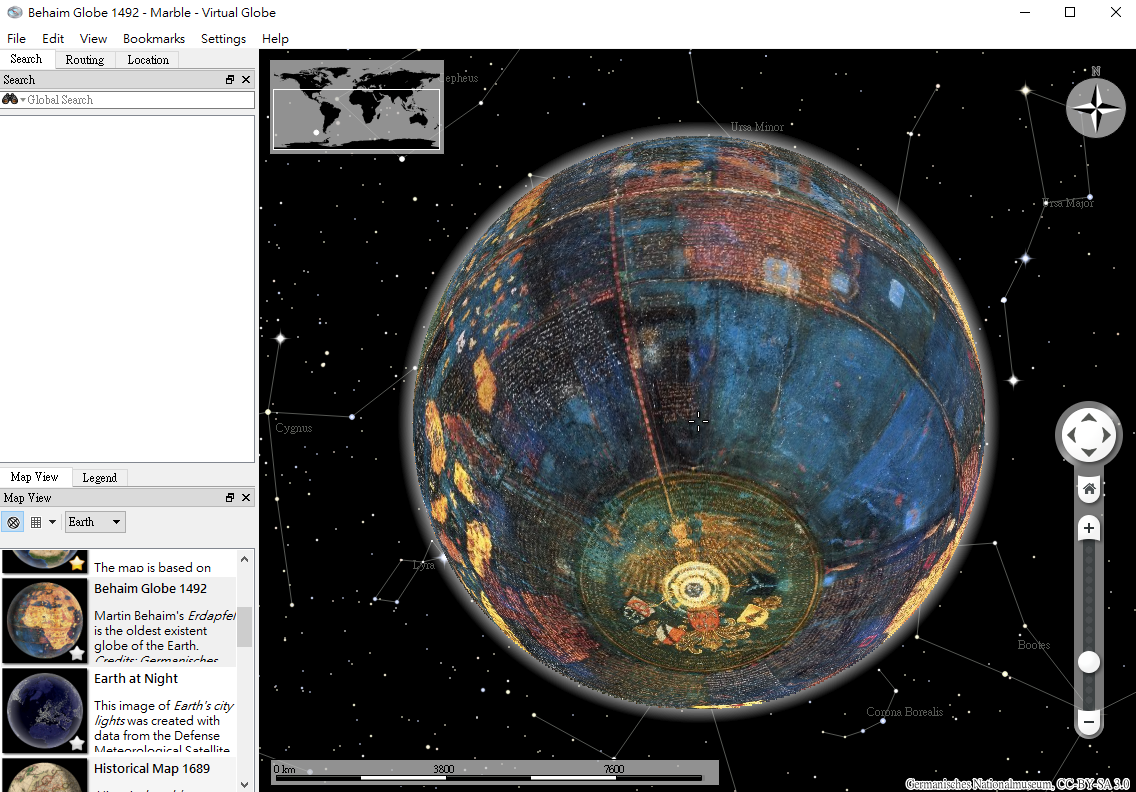Expand the list view options arrow
This screenshot has height=792, width=1136.
point(52,522)
